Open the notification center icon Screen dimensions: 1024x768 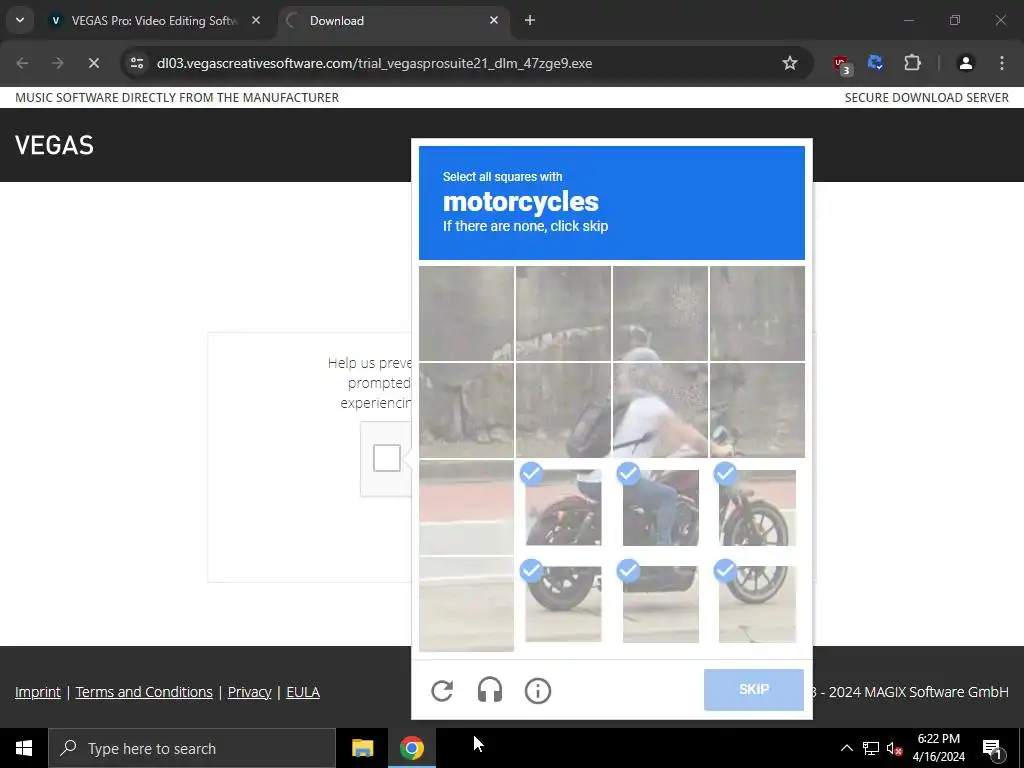pos(993,749)
